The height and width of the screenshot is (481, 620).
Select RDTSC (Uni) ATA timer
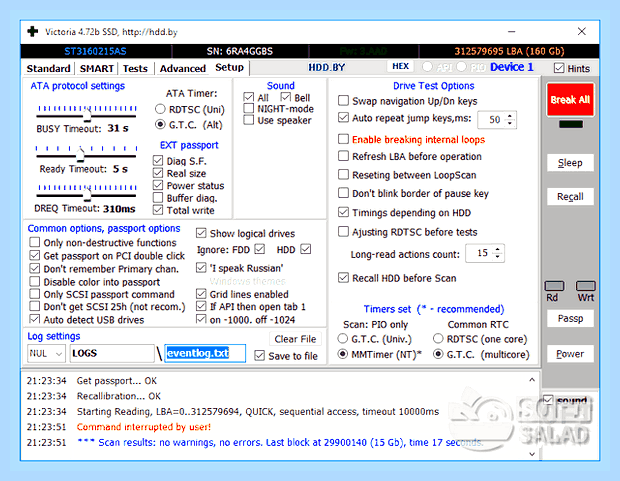[x=160, y=109]
